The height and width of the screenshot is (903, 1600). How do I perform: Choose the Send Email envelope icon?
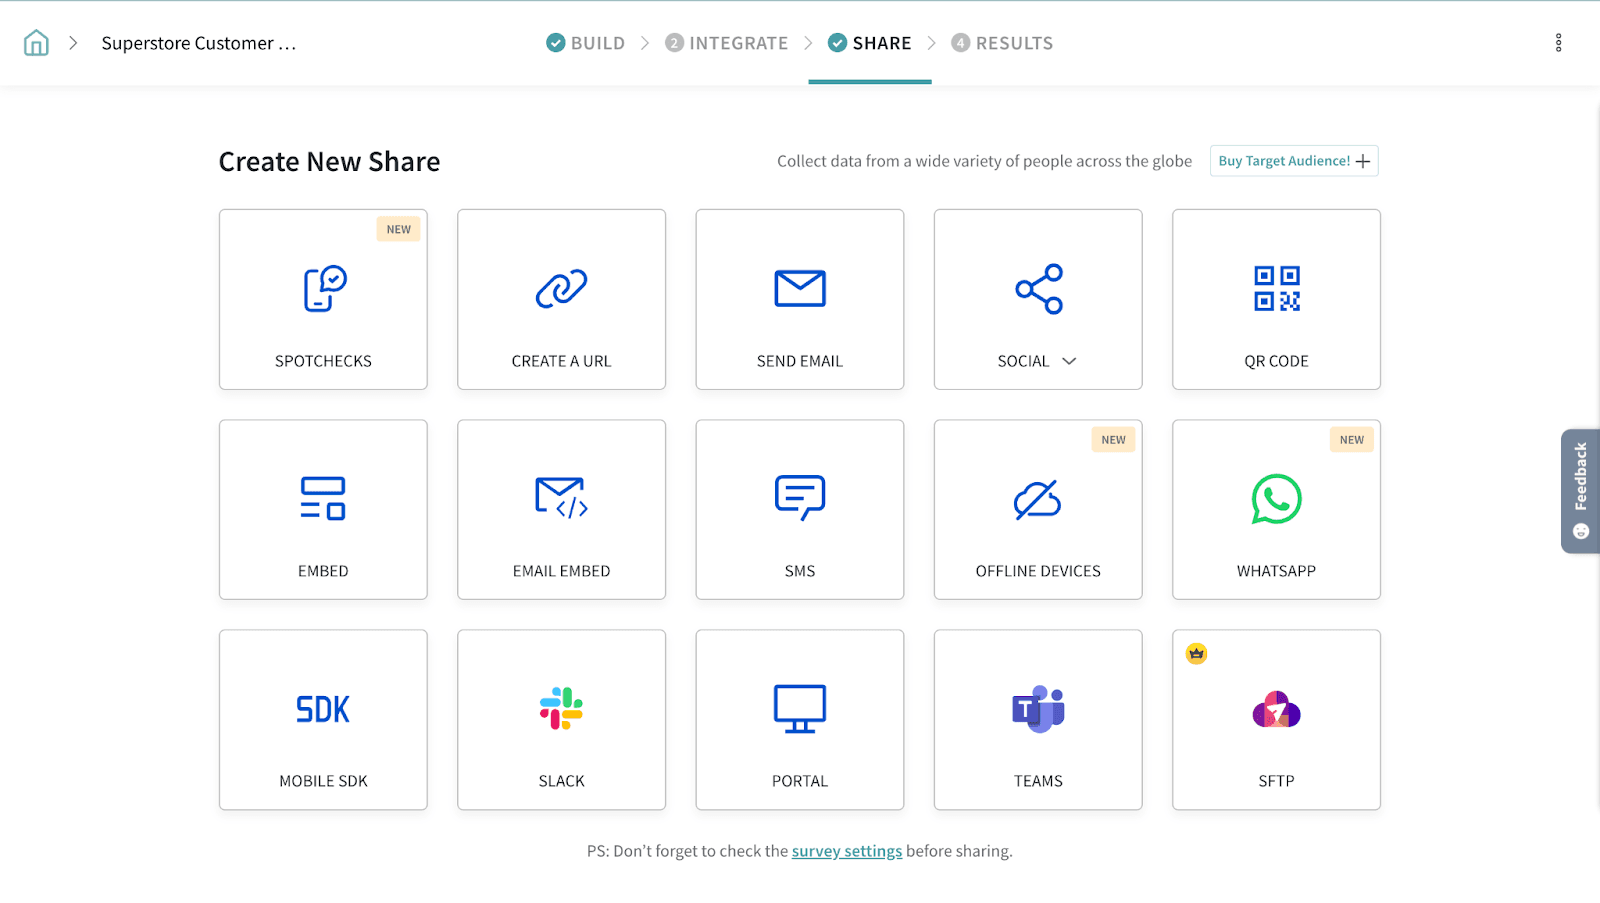tap(800, 289)
